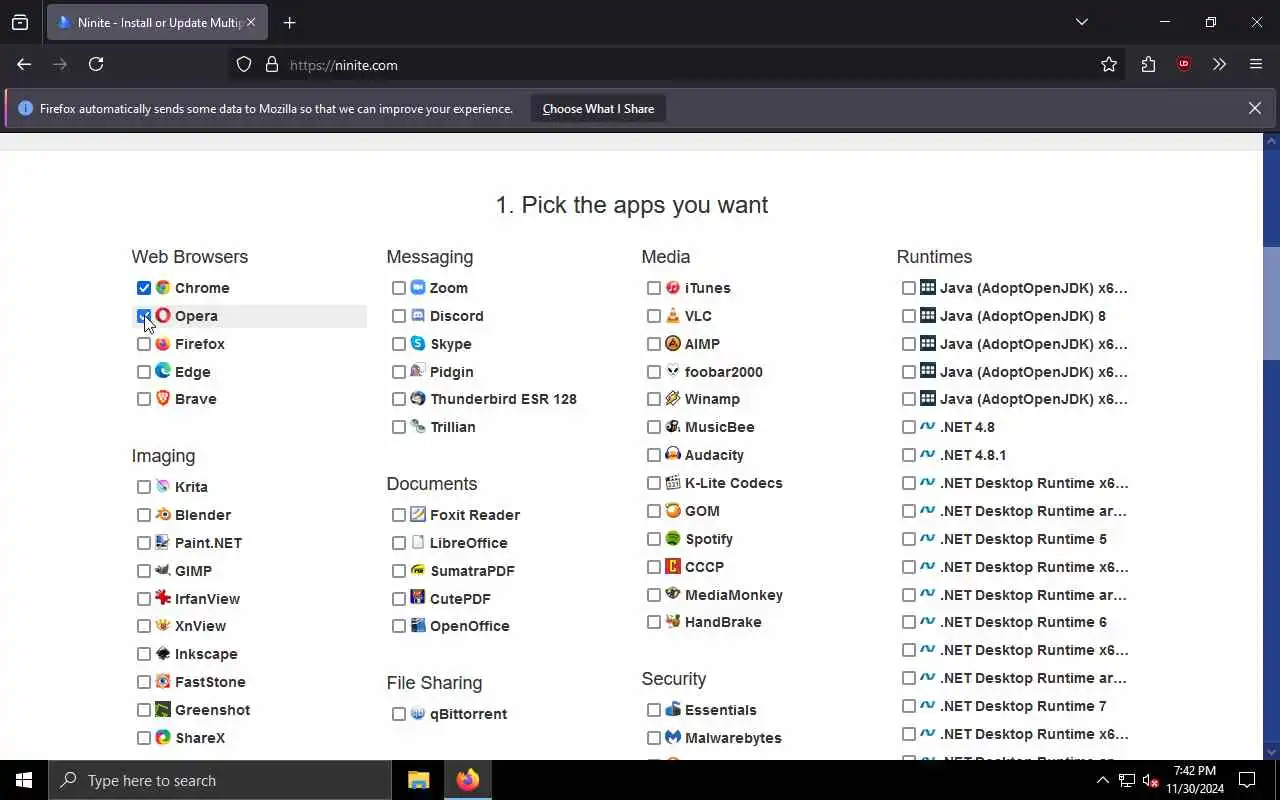The height and width of the screenshot is (800, 1280).
Task: Click the Trillian label
Action: point(453,427)
